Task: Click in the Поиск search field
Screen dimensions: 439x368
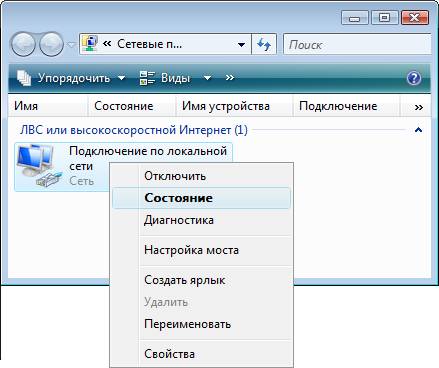Action: (x=357, y=44)
